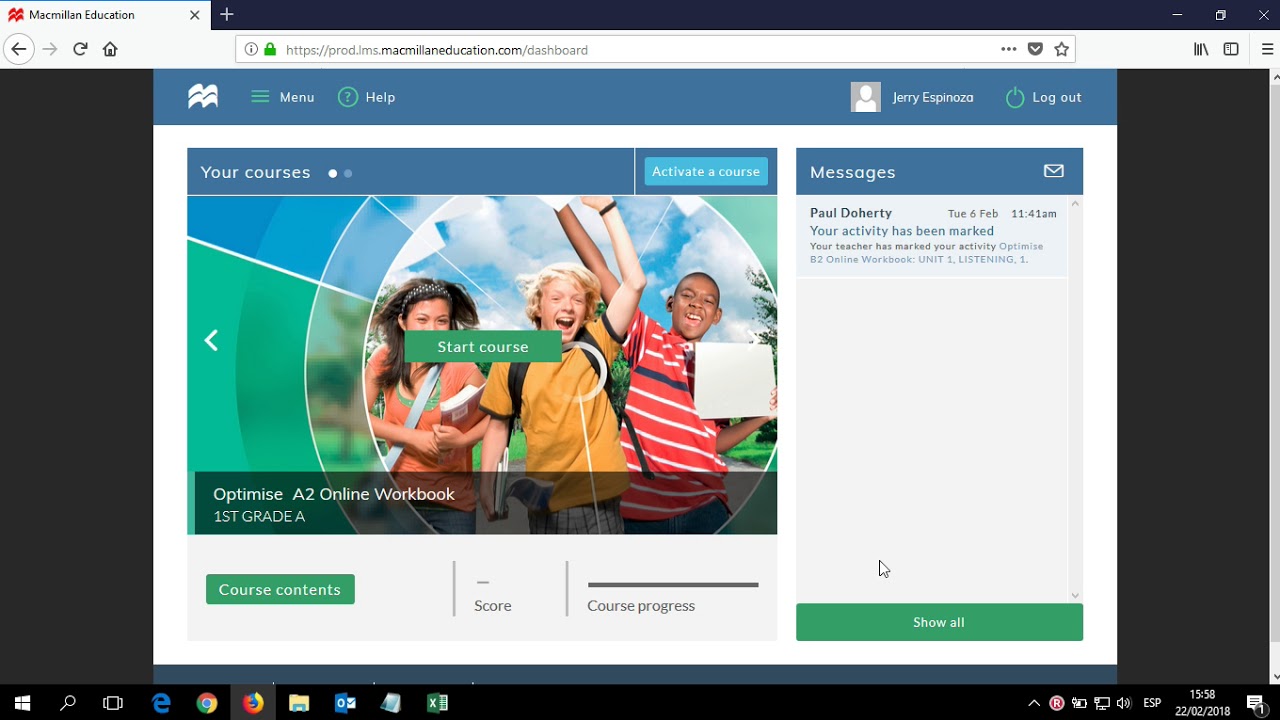Click browser Forward button
Viewport: 1280px width, 720px height.
coord(50,49)
